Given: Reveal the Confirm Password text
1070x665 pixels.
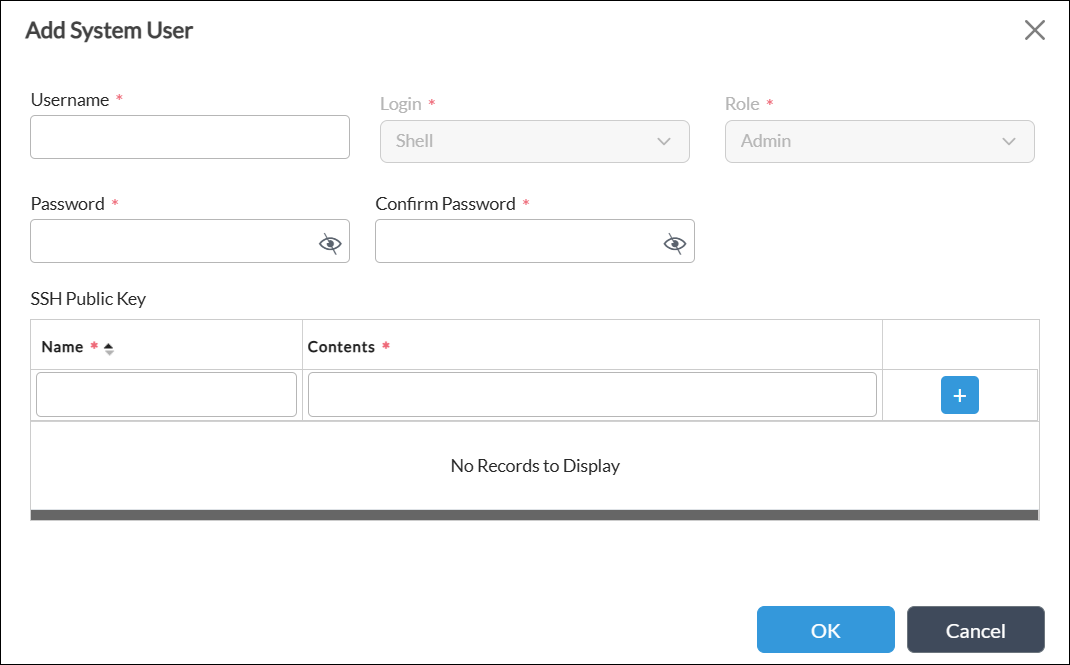Looking at the screenshot, I should [x=674, y=241].
